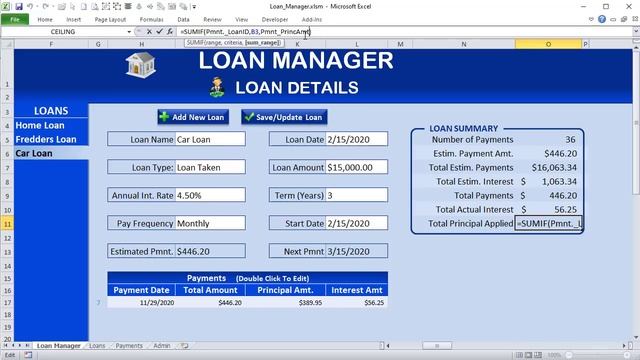Viewport: 640px width, 360px height.
Task: Go to the Formulas ribbon tab
Action: click(151, 19)
